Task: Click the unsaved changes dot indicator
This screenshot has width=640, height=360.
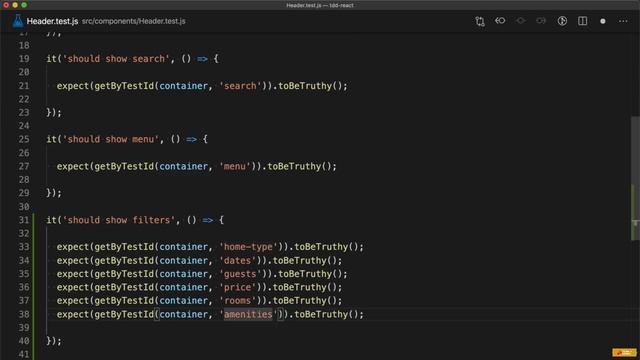Action: coord(603,21)
